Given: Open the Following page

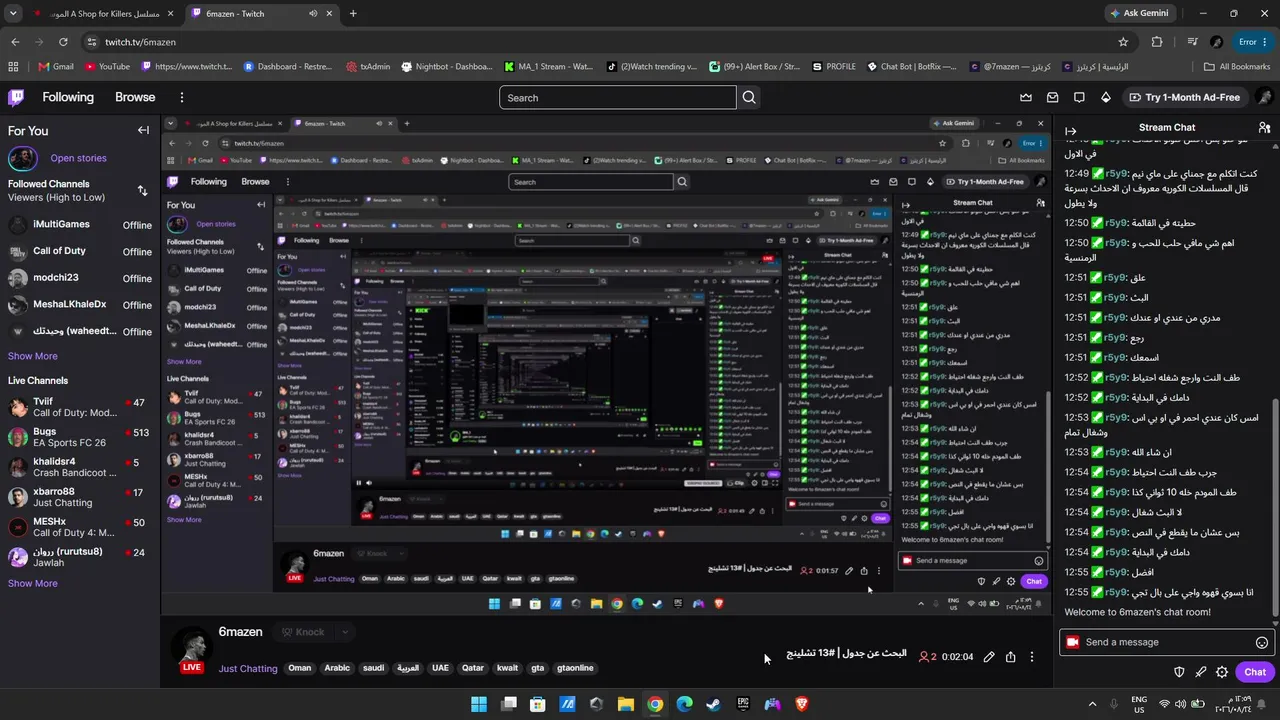Looking at the screenshot, I should point(68,97).
